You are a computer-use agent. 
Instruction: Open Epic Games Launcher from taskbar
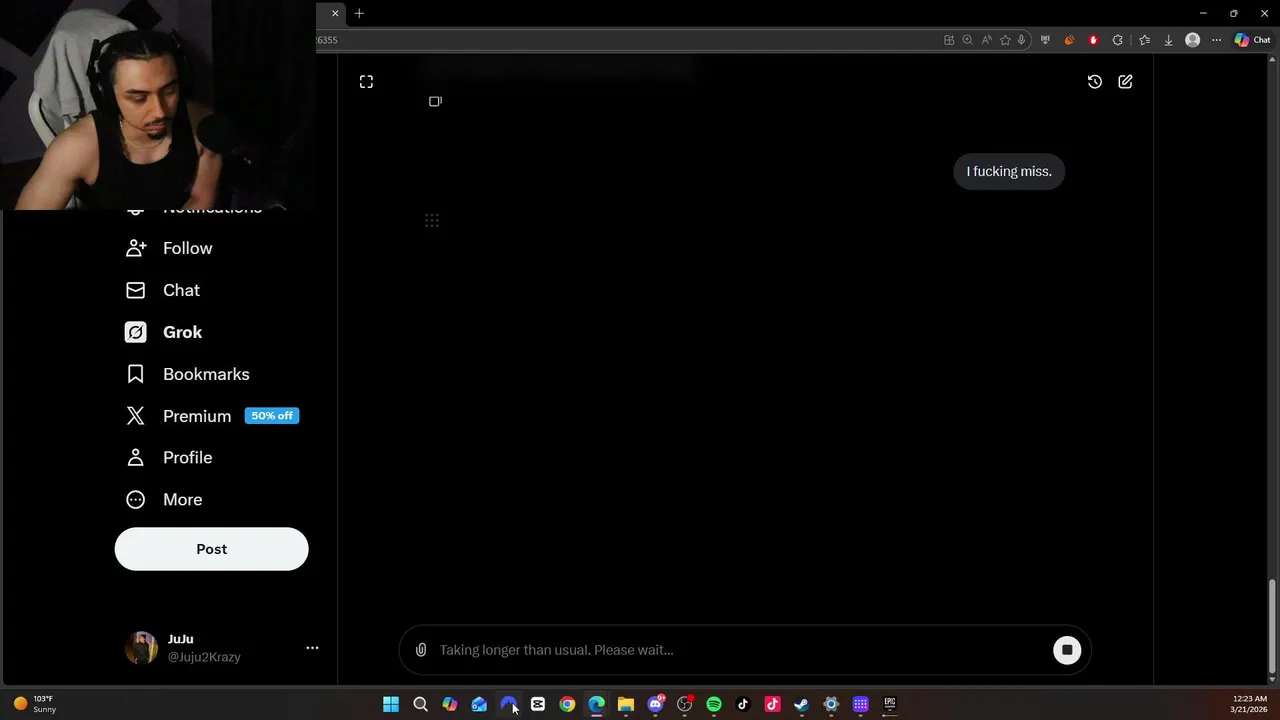[x=889, y=704]
